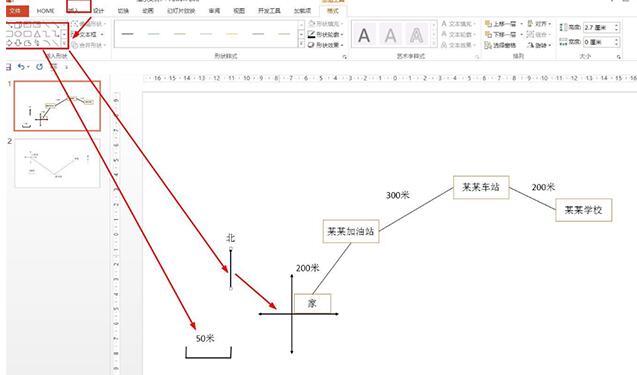Open the 设计 (Design) ribbon tab
The image size is (637, 375).
(99, 11)
